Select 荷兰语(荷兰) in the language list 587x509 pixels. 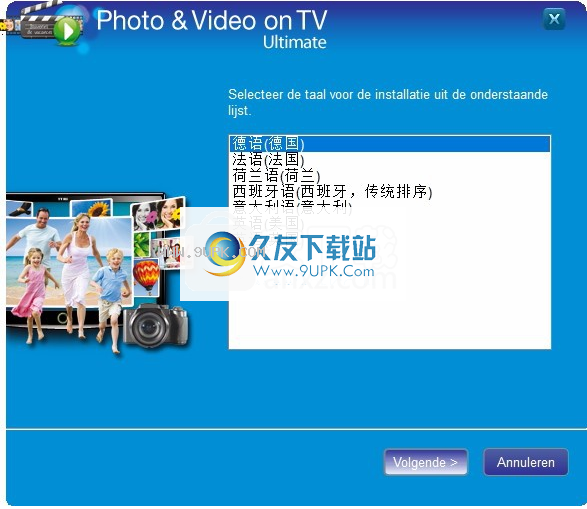coord(389,176)
